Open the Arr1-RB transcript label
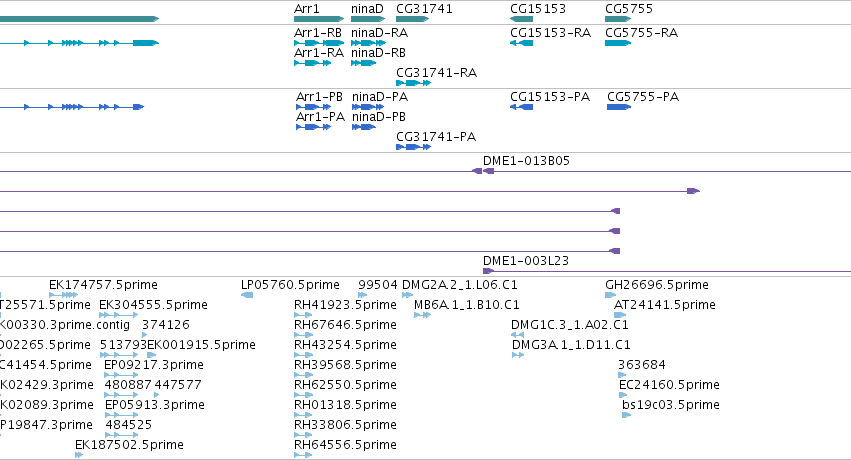The width and height of the screenshot is (851, 460). click(318, 33)
